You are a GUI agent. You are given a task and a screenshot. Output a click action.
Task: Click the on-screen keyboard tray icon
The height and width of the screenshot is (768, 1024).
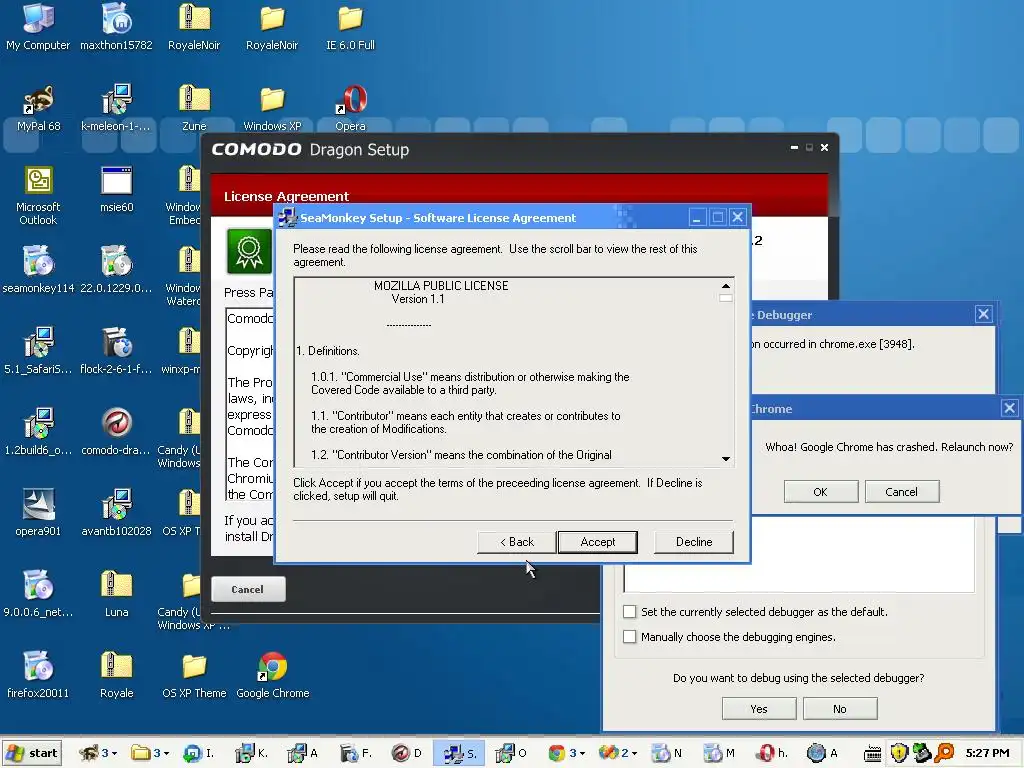tap(872, 754)
